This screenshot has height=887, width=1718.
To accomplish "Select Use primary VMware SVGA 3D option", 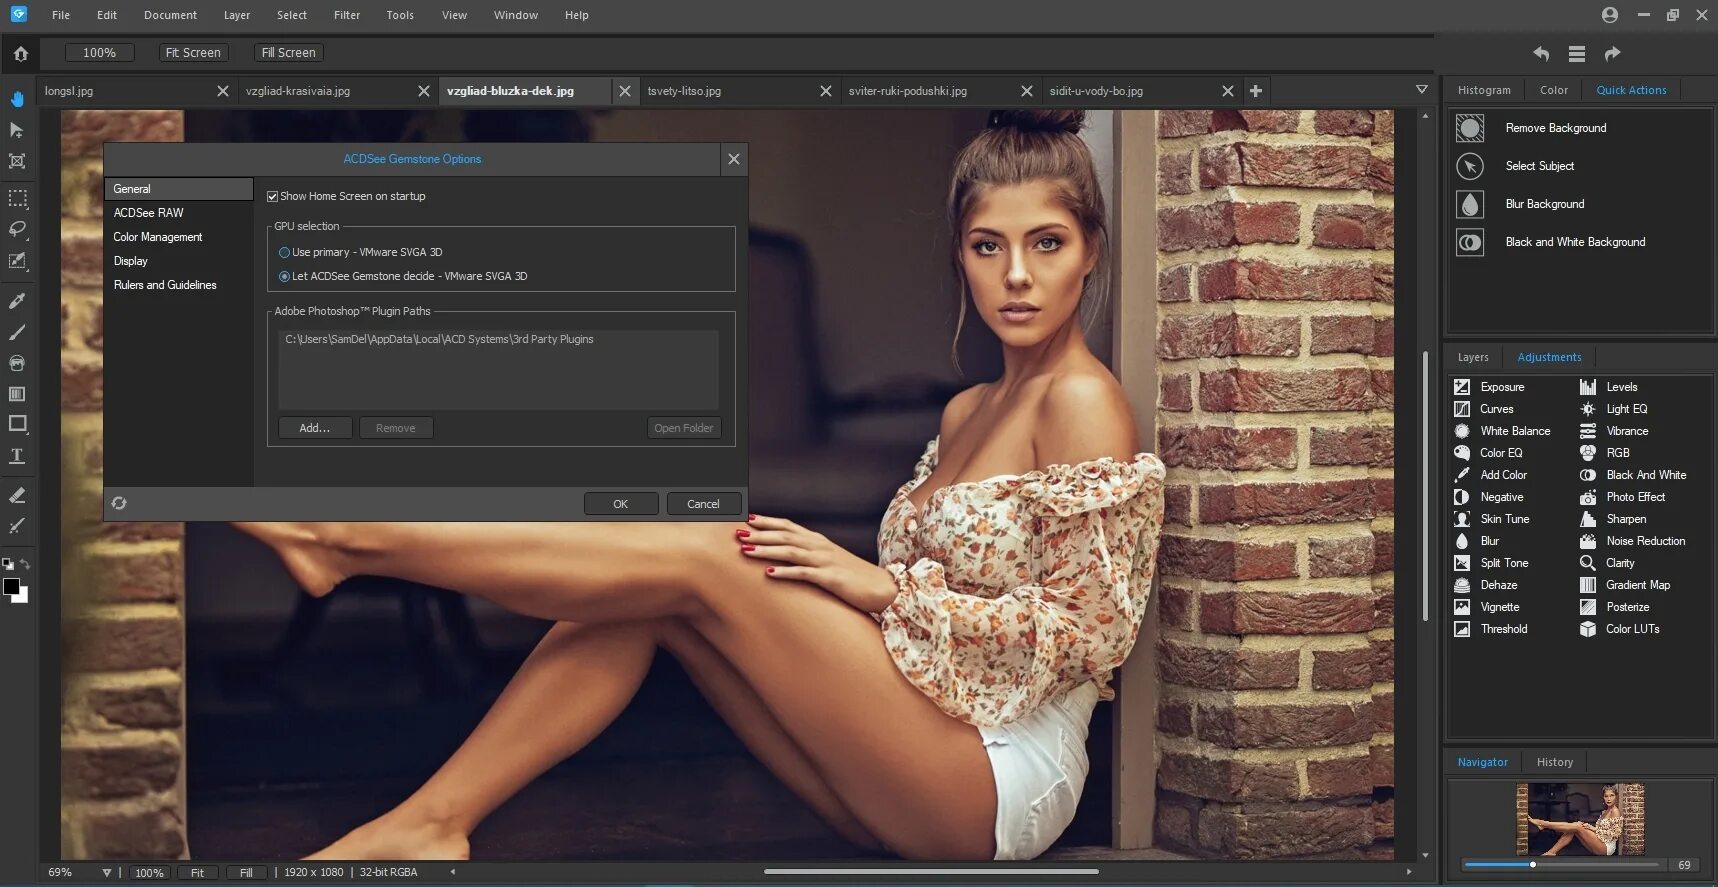I will point(285,253).
